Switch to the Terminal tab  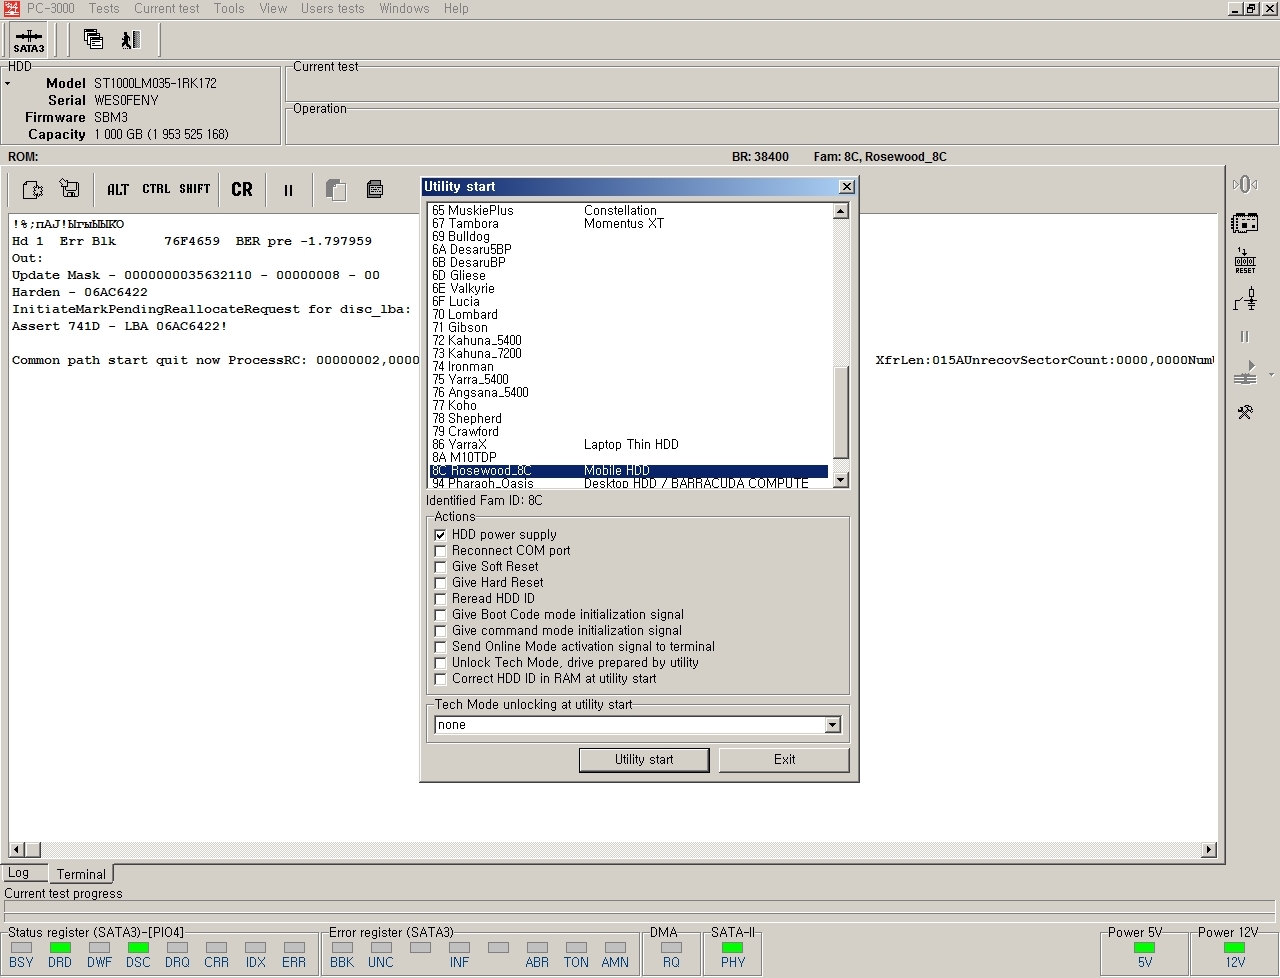tap(81, 874)
